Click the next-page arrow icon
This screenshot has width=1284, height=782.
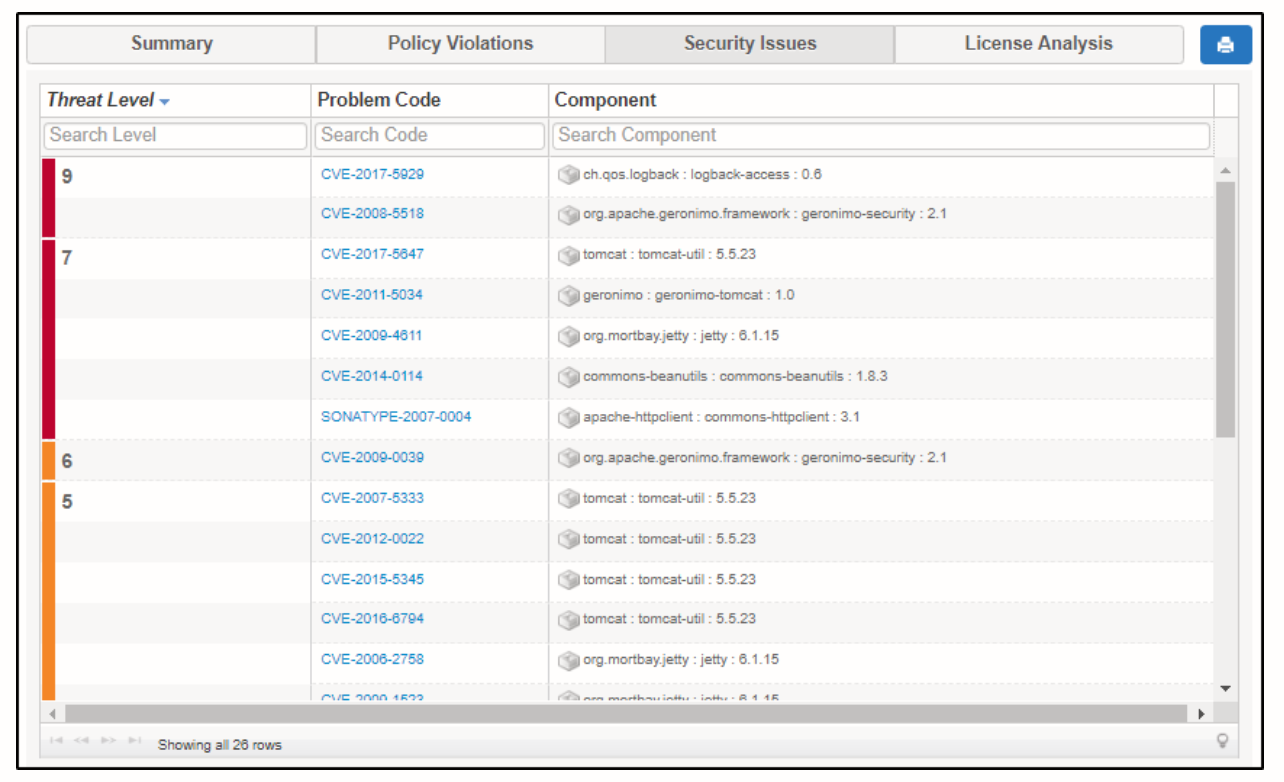pyautogui.click(x=106, y=740)
